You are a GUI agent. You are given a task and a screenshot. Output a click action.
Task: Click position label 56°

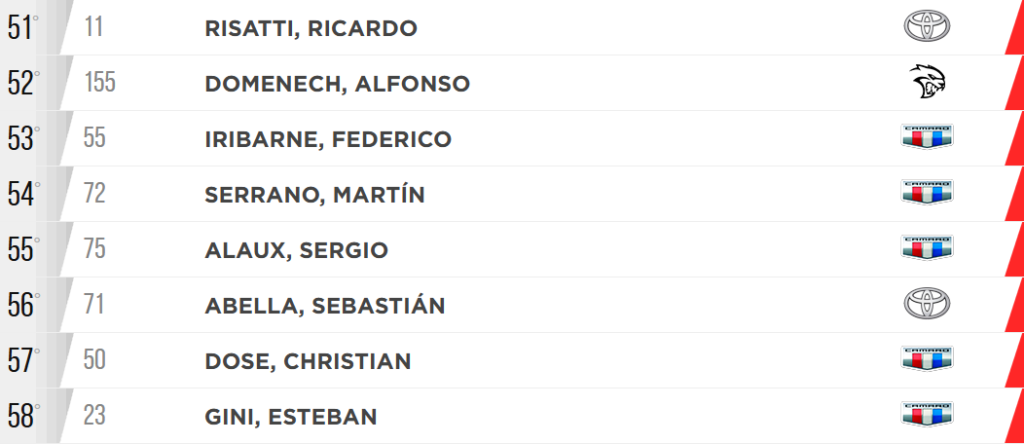click(23, 306)
